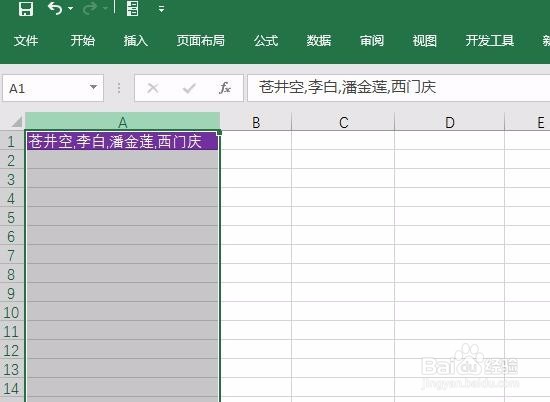Click the Insert Function fx icon
The height and width of the screenshot is (402, 550).
[x=224, y=88]
